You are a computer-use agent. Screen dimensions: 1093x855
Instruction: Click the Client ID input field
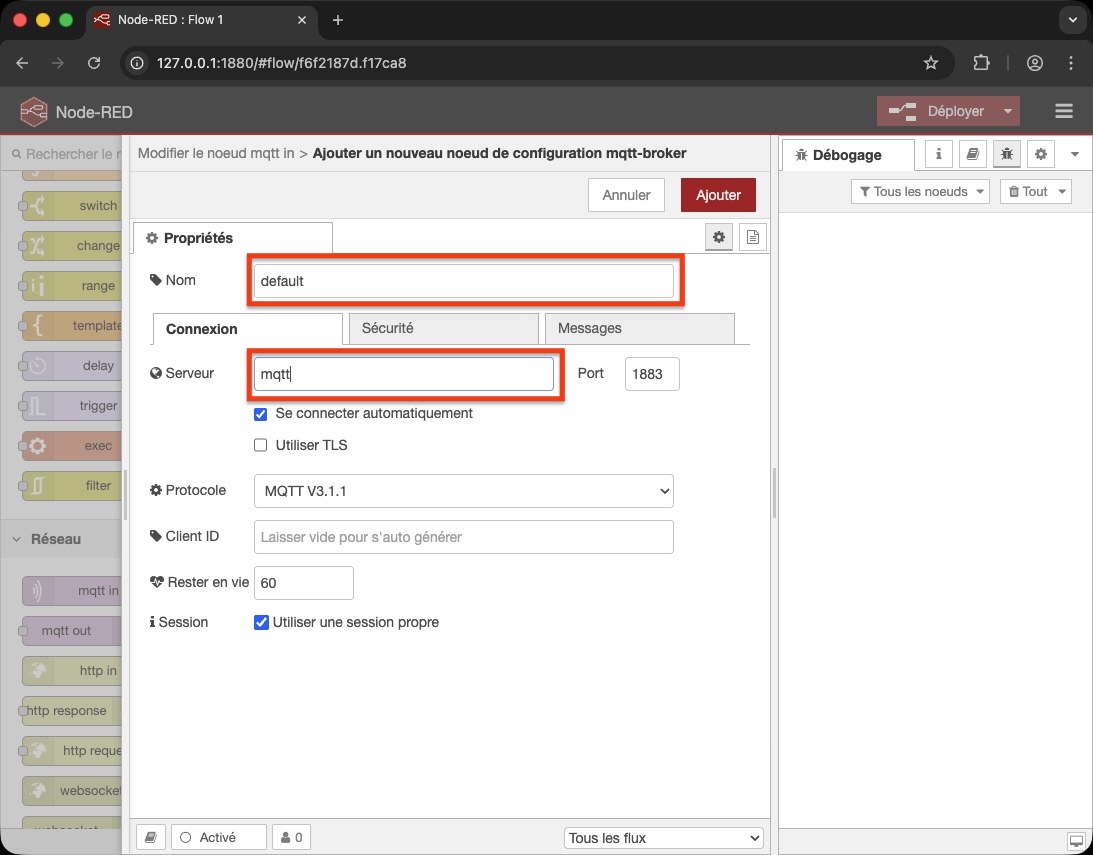click(x=463, y=537)
